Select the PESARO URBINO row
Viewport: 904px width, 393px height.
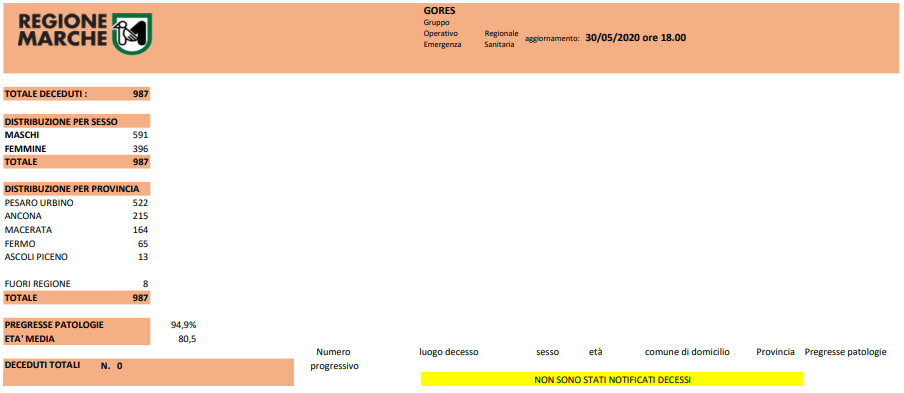tap(77, 203)
